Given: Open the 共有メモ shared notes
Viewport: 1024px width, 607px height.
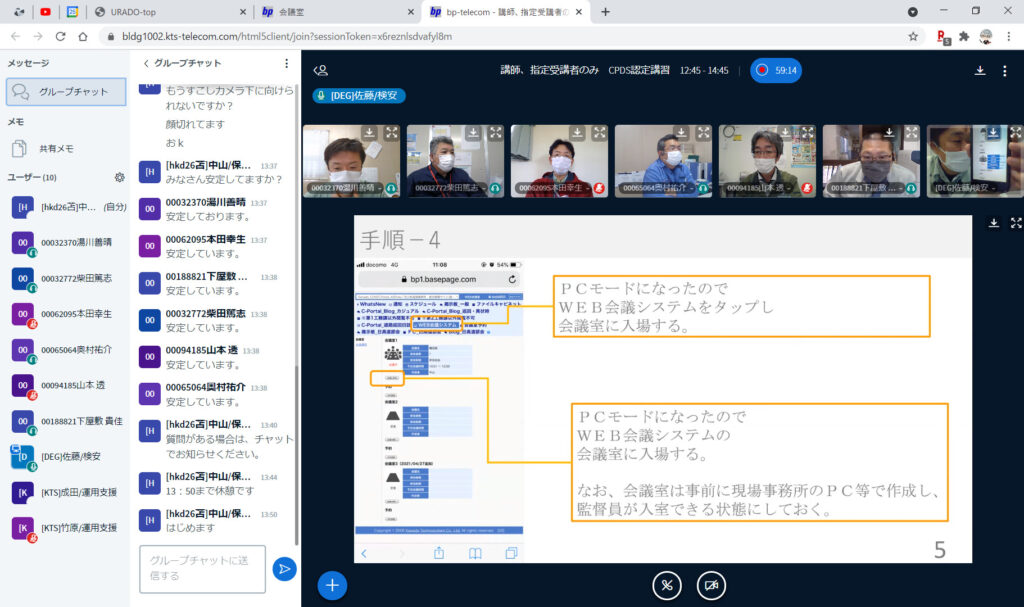Looking at the screenshot, I should [55, 148].
